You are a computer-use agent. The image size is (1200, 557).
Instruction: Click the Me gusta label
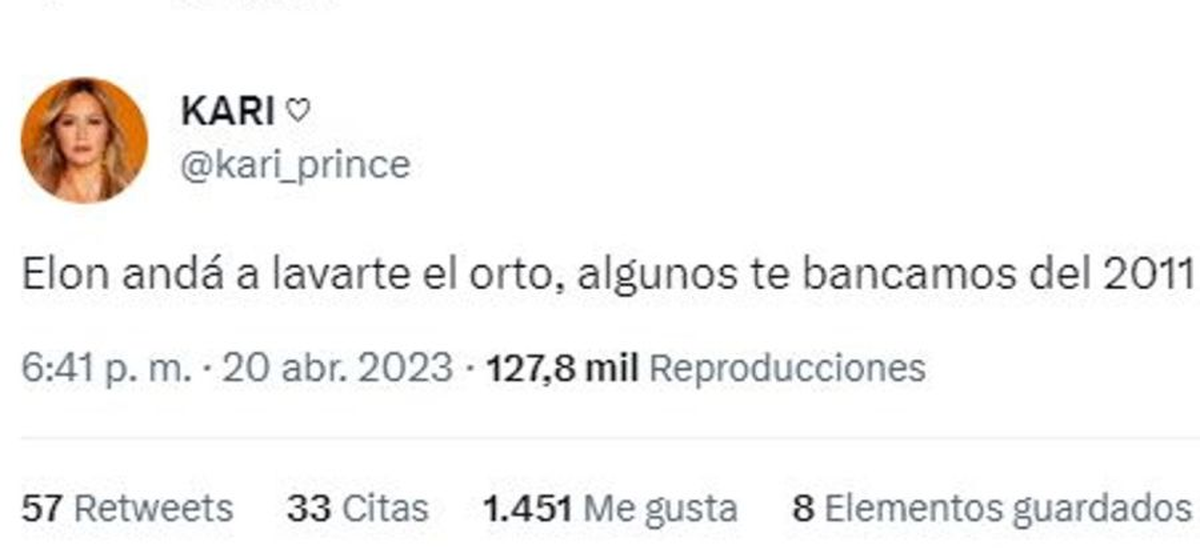661,509
